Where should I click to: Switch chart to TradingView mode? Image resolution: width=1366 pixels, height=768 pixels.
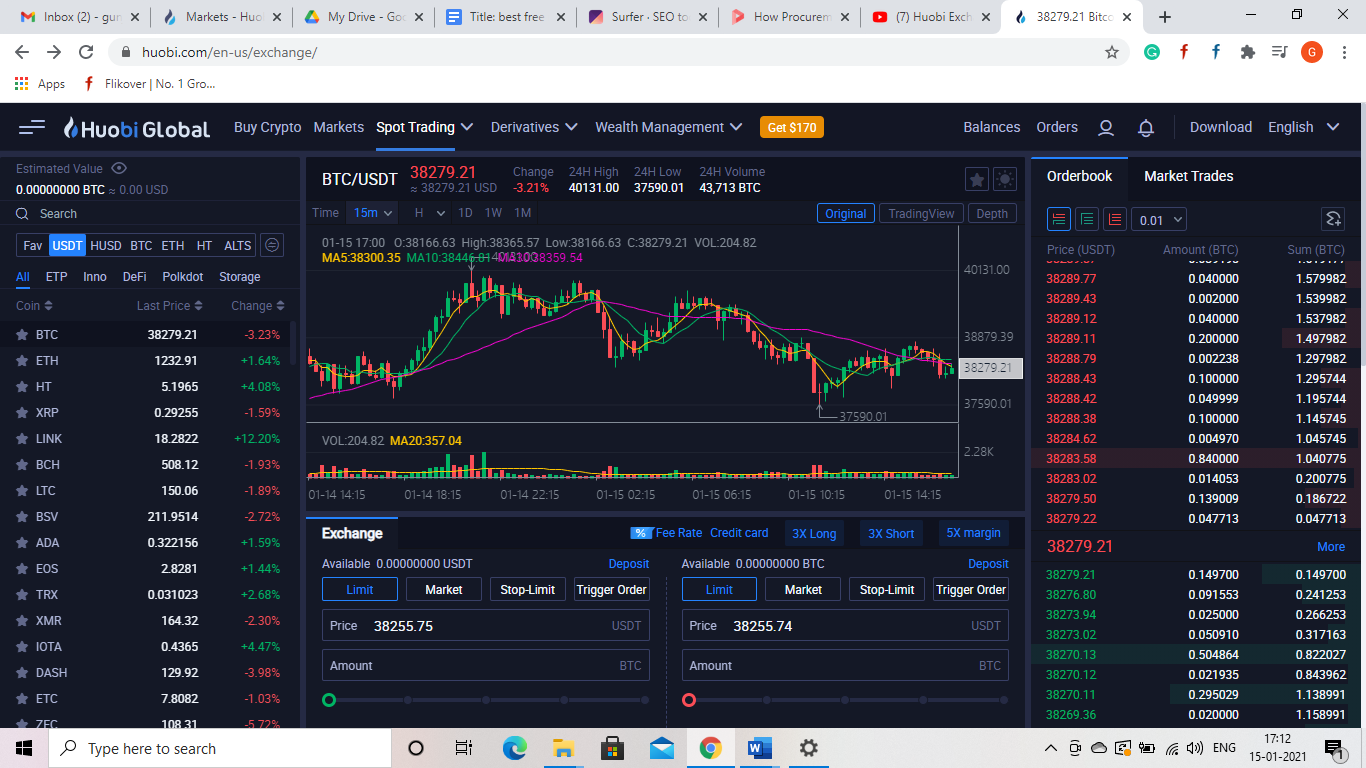921,213
